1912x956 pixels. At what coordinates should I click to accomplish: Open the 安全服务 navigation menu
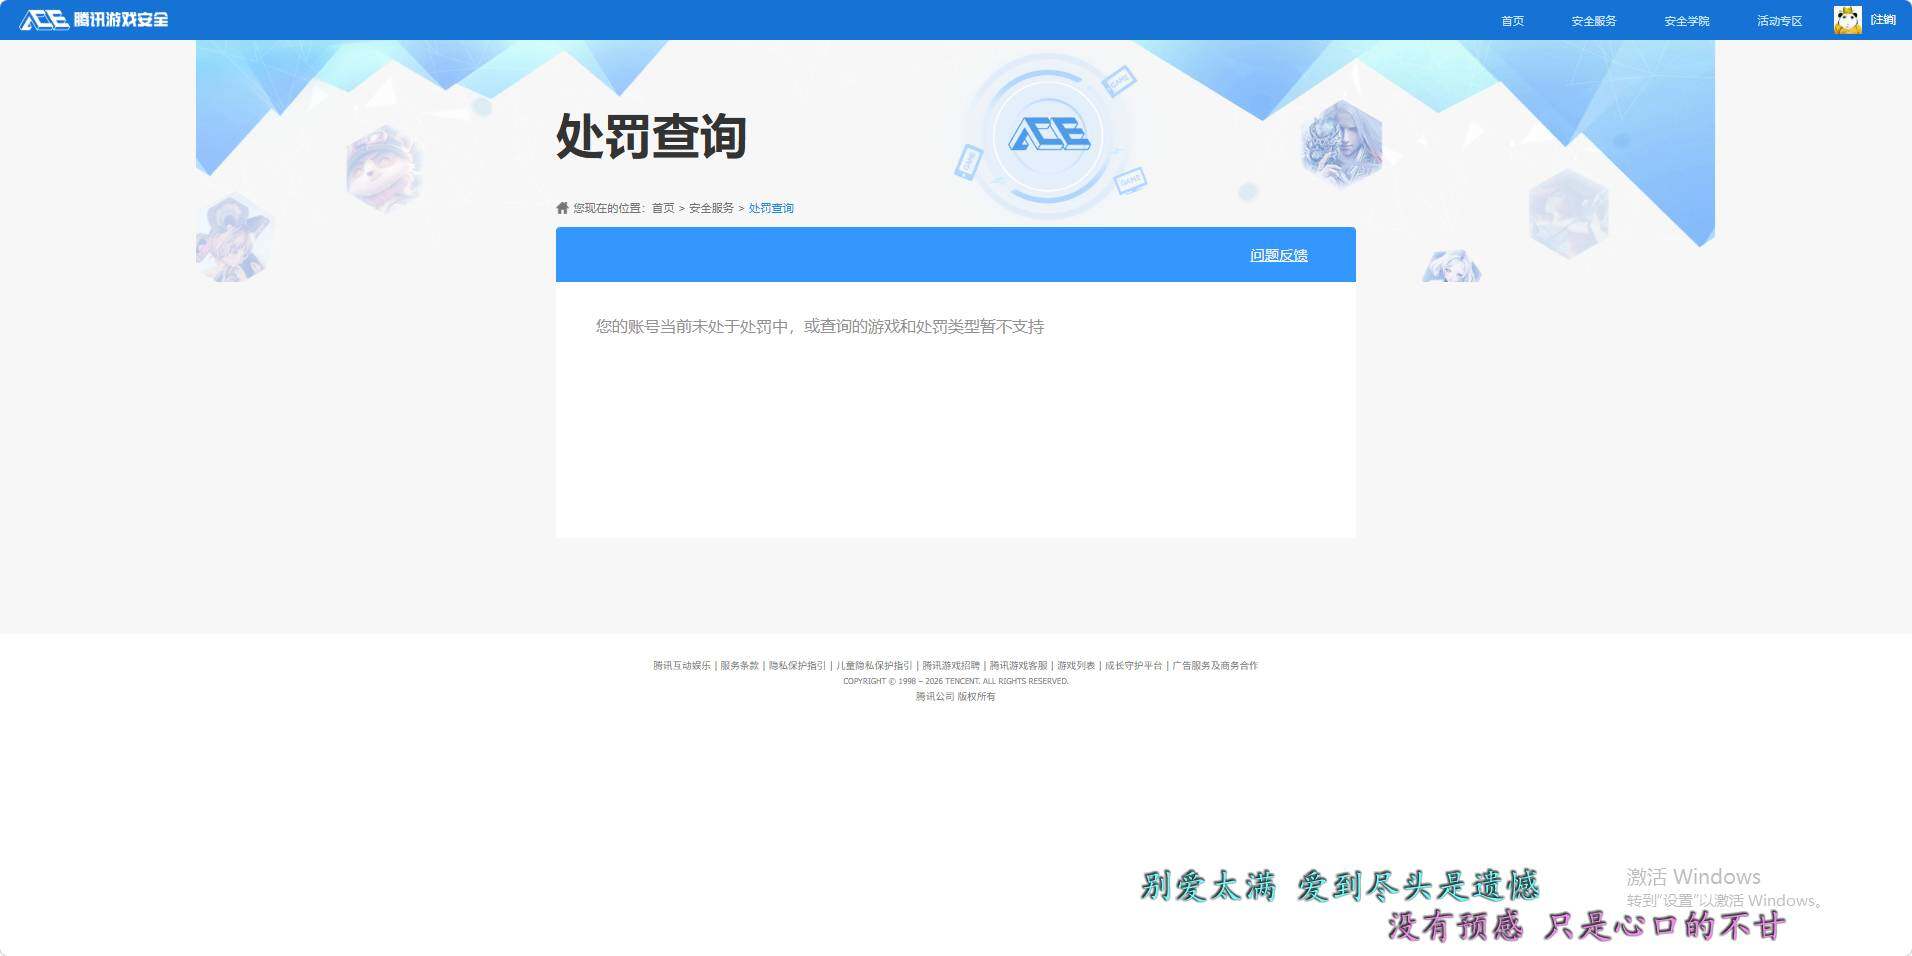tap(1593, 21)
